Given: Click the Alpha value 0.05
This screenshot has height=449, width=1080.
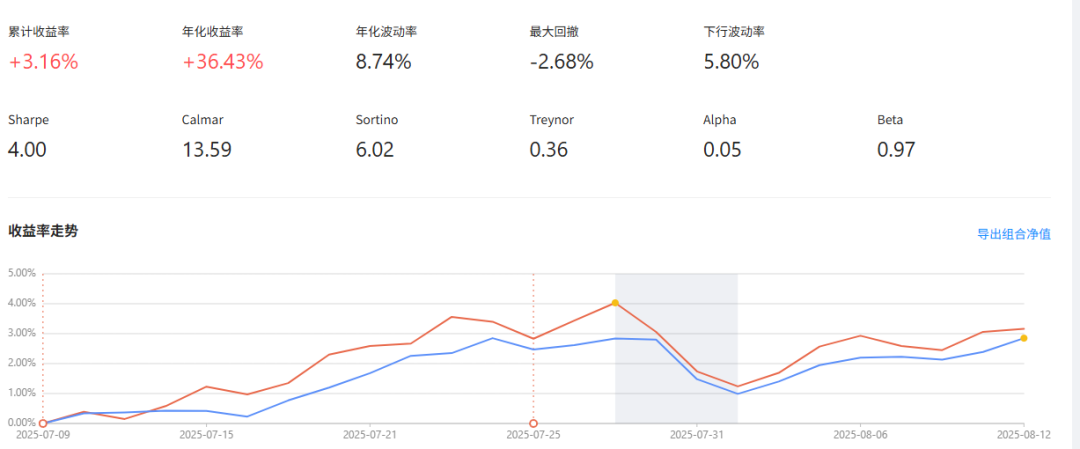Looking at the screenshot, I should click(x=722, y=150).
